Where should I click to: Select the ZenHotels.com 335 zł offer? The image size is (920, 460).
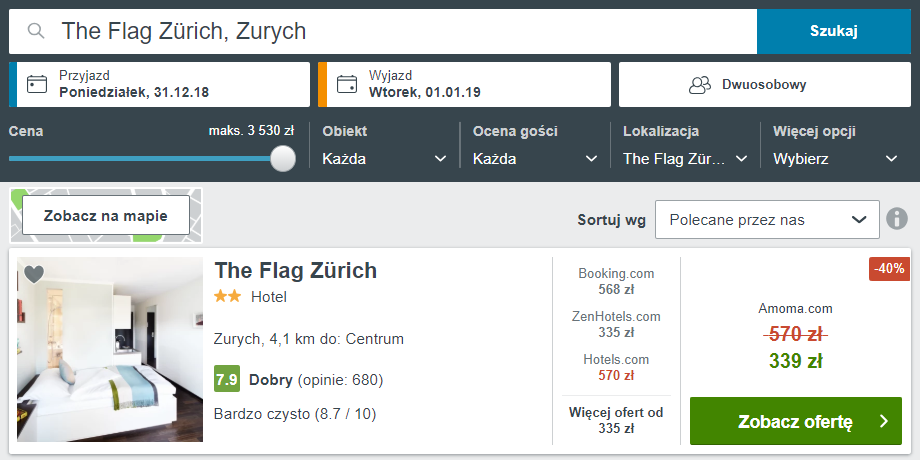click(x=616, y=324)
